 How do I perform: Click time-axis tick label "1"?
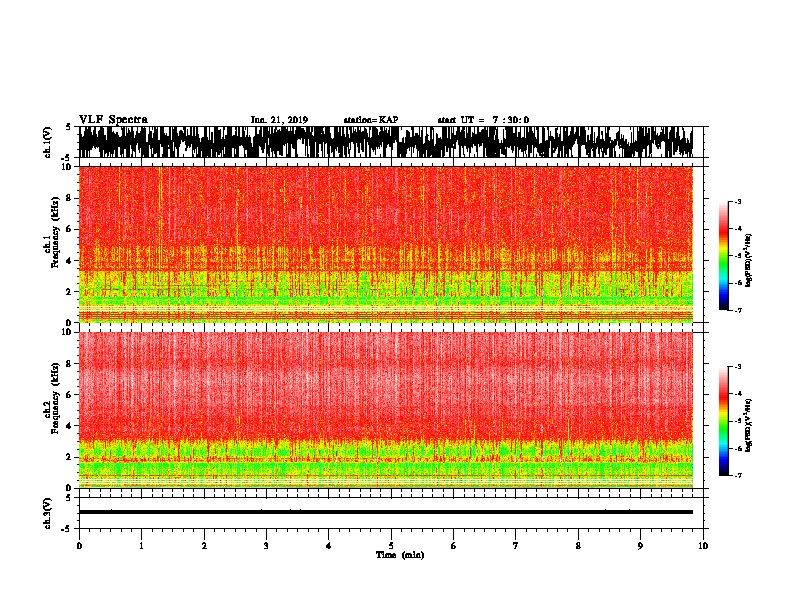point(141,546)
